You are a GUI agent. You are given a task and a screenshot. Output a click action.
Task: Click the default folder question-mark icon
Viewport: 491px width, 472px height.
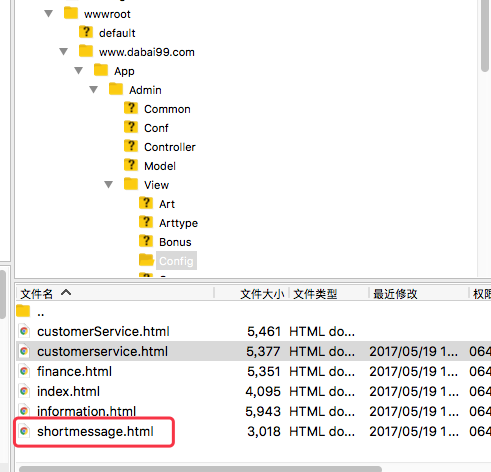click(86, 32)
